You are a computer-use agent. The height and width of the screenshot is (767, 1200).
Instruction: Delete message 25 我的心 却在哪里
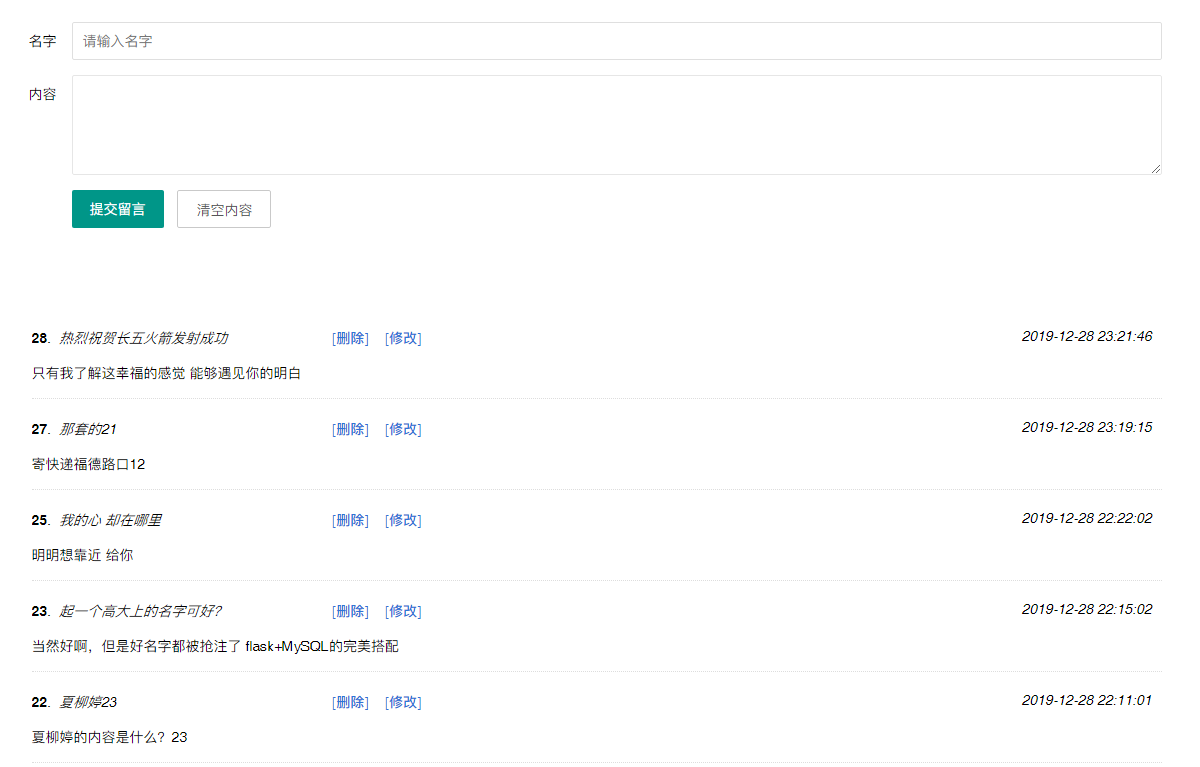click(350, 520)
